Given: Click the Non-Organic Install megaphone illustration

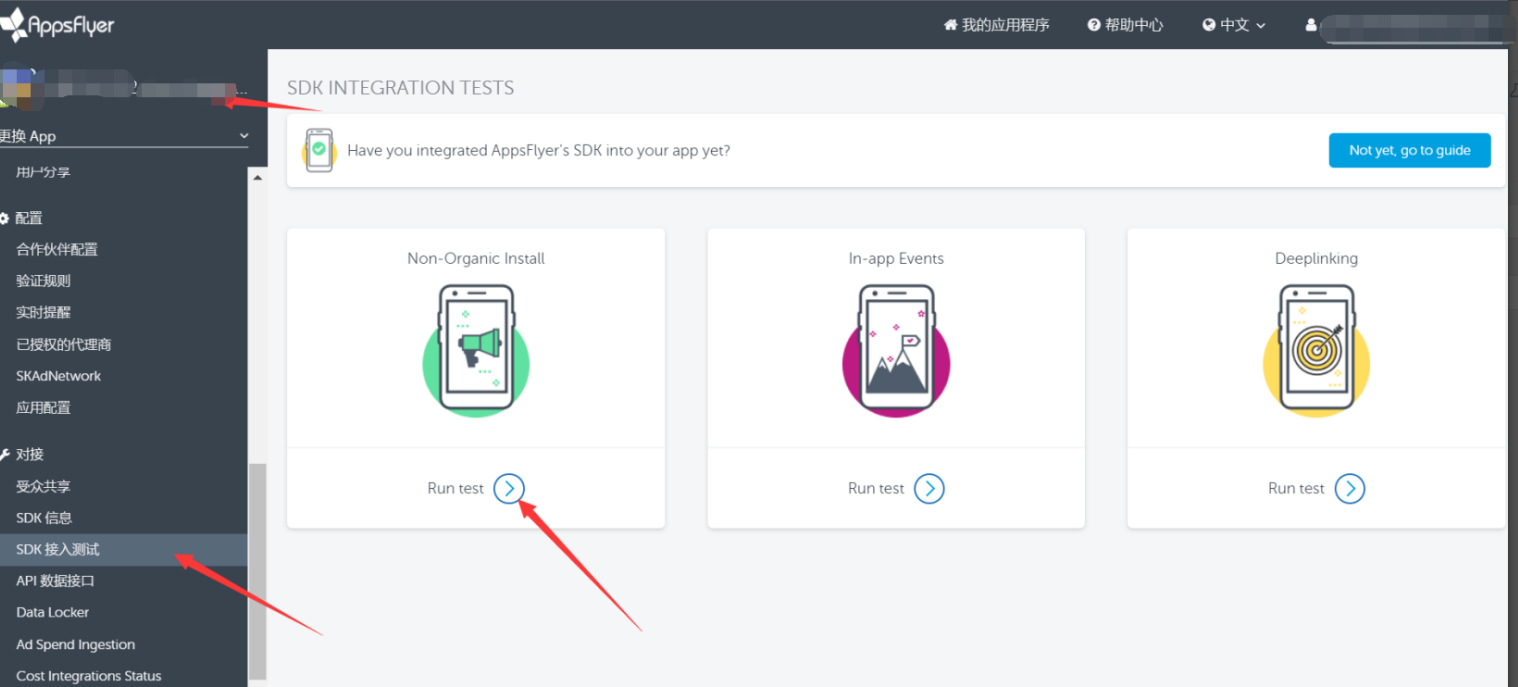Looking at the screenshot, I should tap(476, 350).
